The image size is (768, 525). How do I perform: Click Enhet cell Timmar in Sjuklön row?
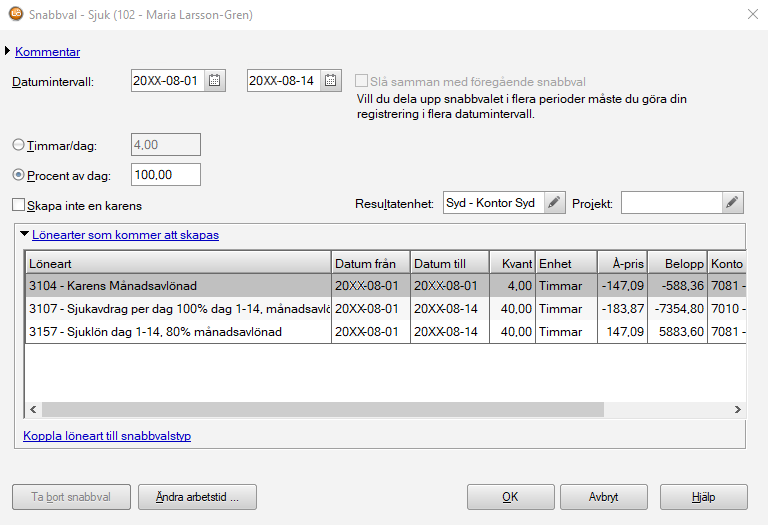coord(566,332)
